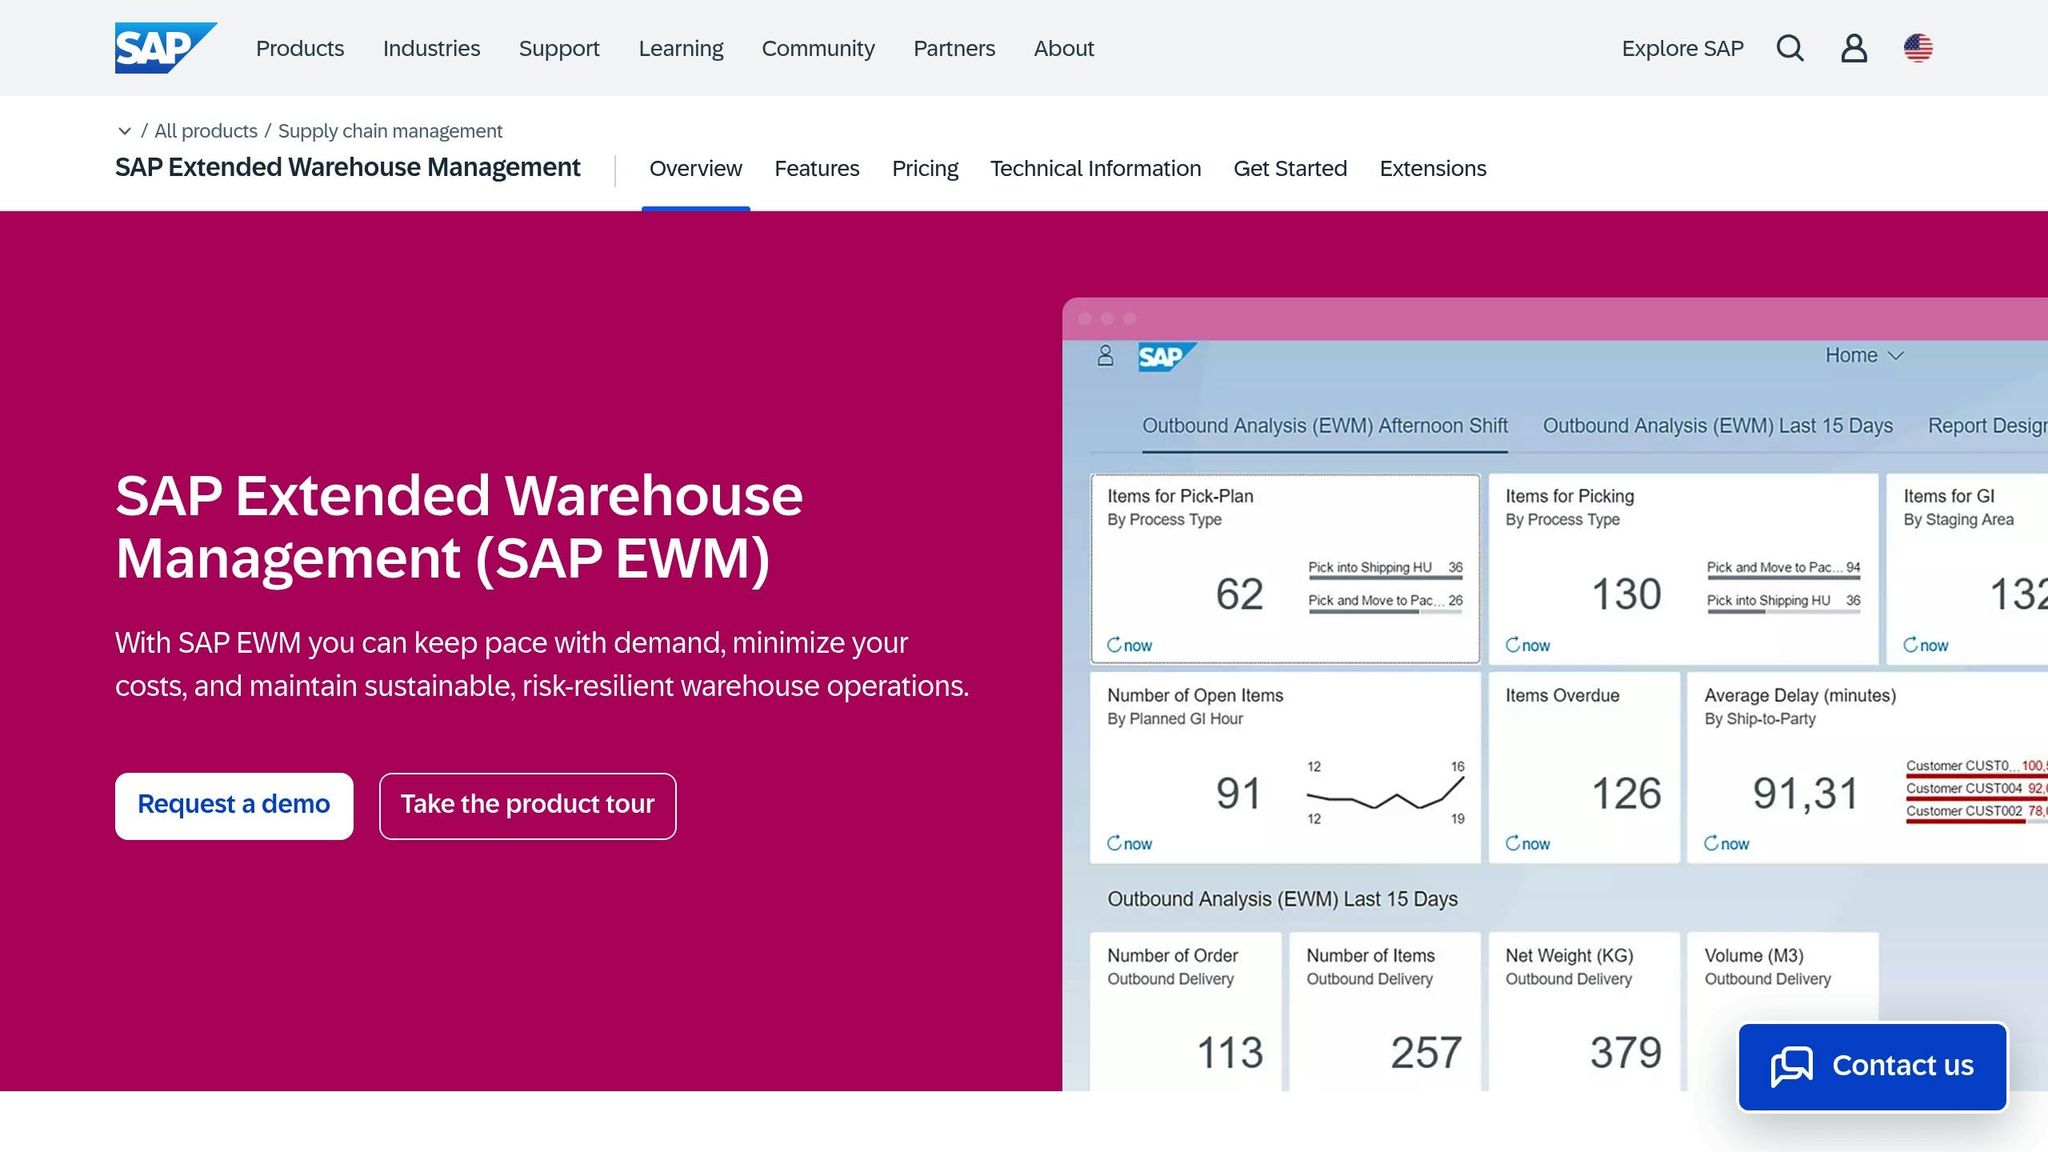This screenshot has width=2048, height=1152.
Task: Switch to the Get Started tab
Action: point(1290,168)
